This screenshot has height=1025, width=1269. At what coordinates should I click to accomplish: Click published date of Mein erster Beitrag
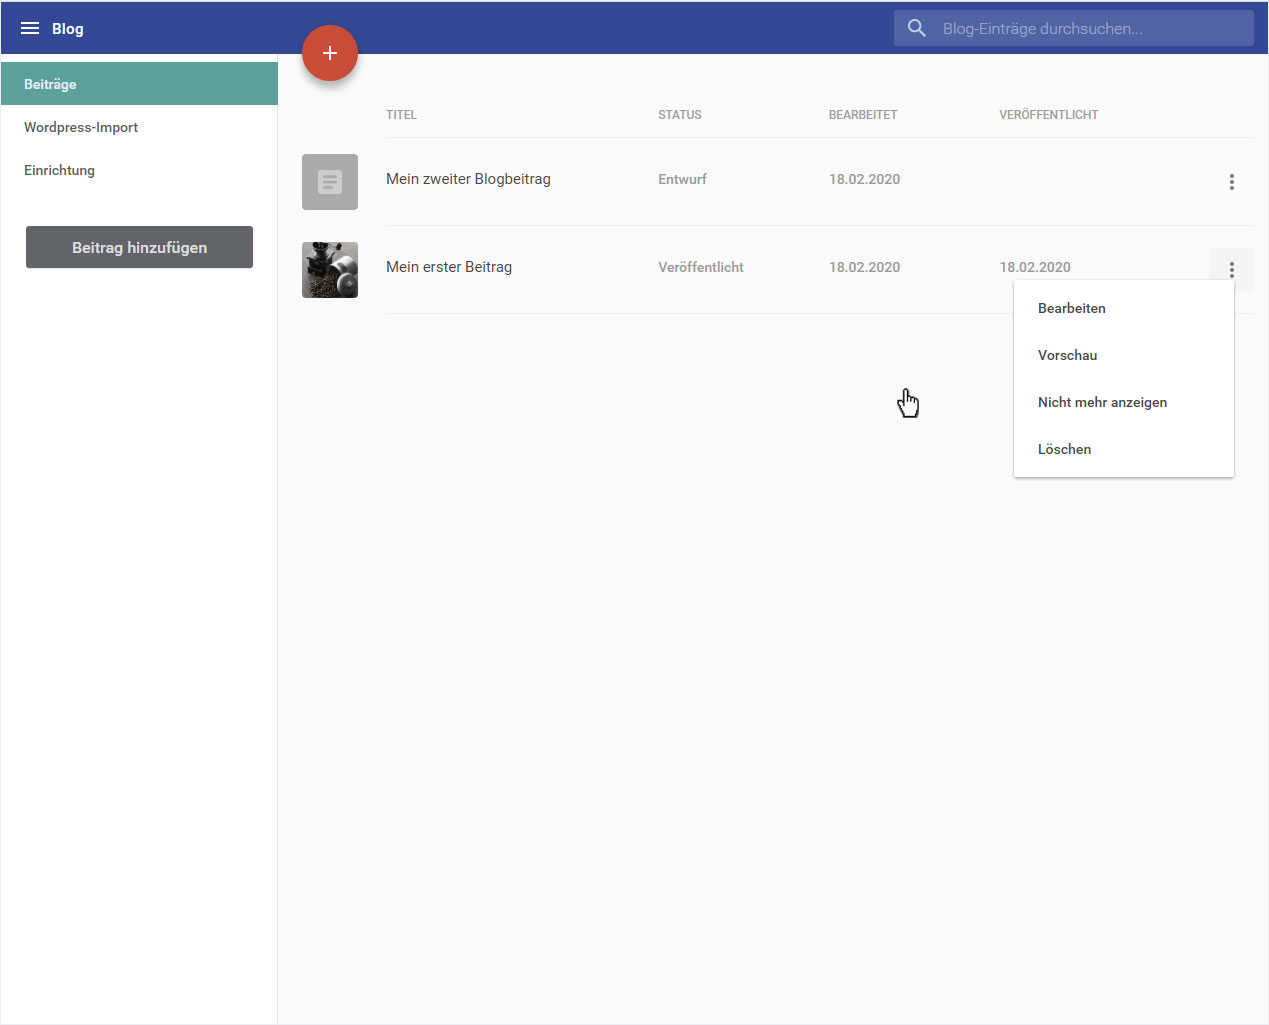(x=1035, y=267)
